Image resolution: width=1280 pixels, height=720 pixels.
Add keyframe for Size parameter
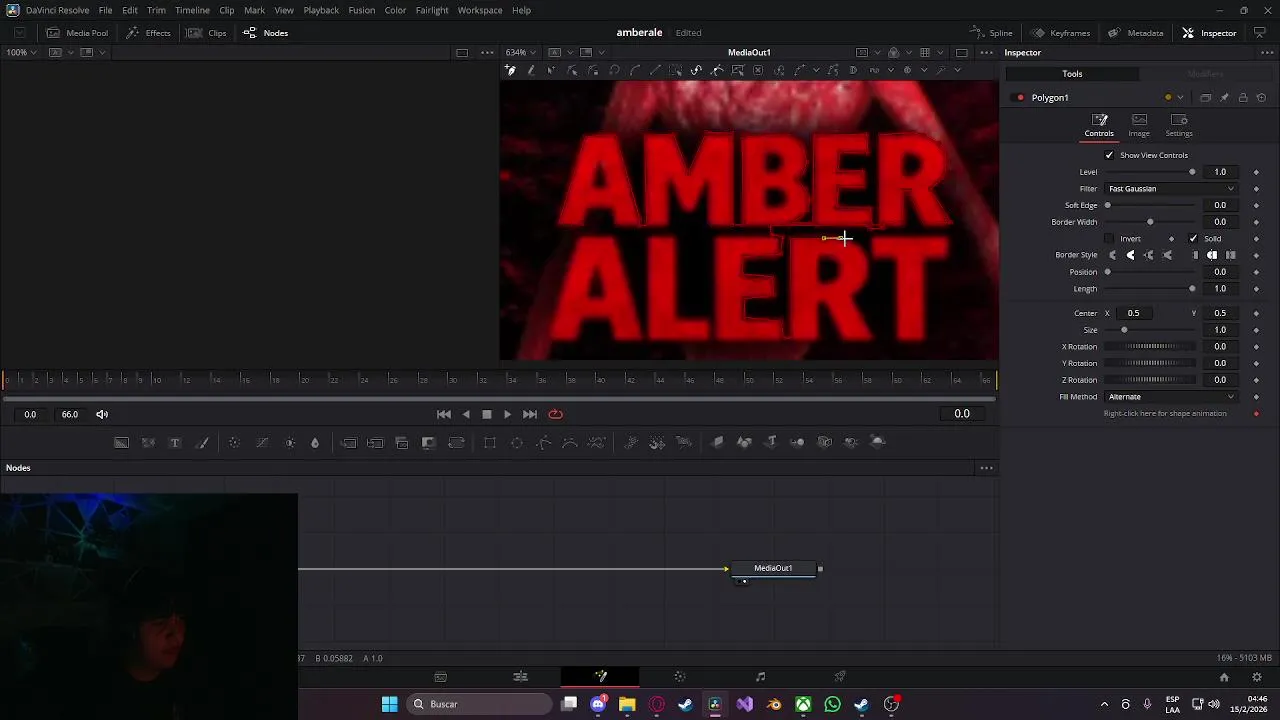coord(1256,330)
